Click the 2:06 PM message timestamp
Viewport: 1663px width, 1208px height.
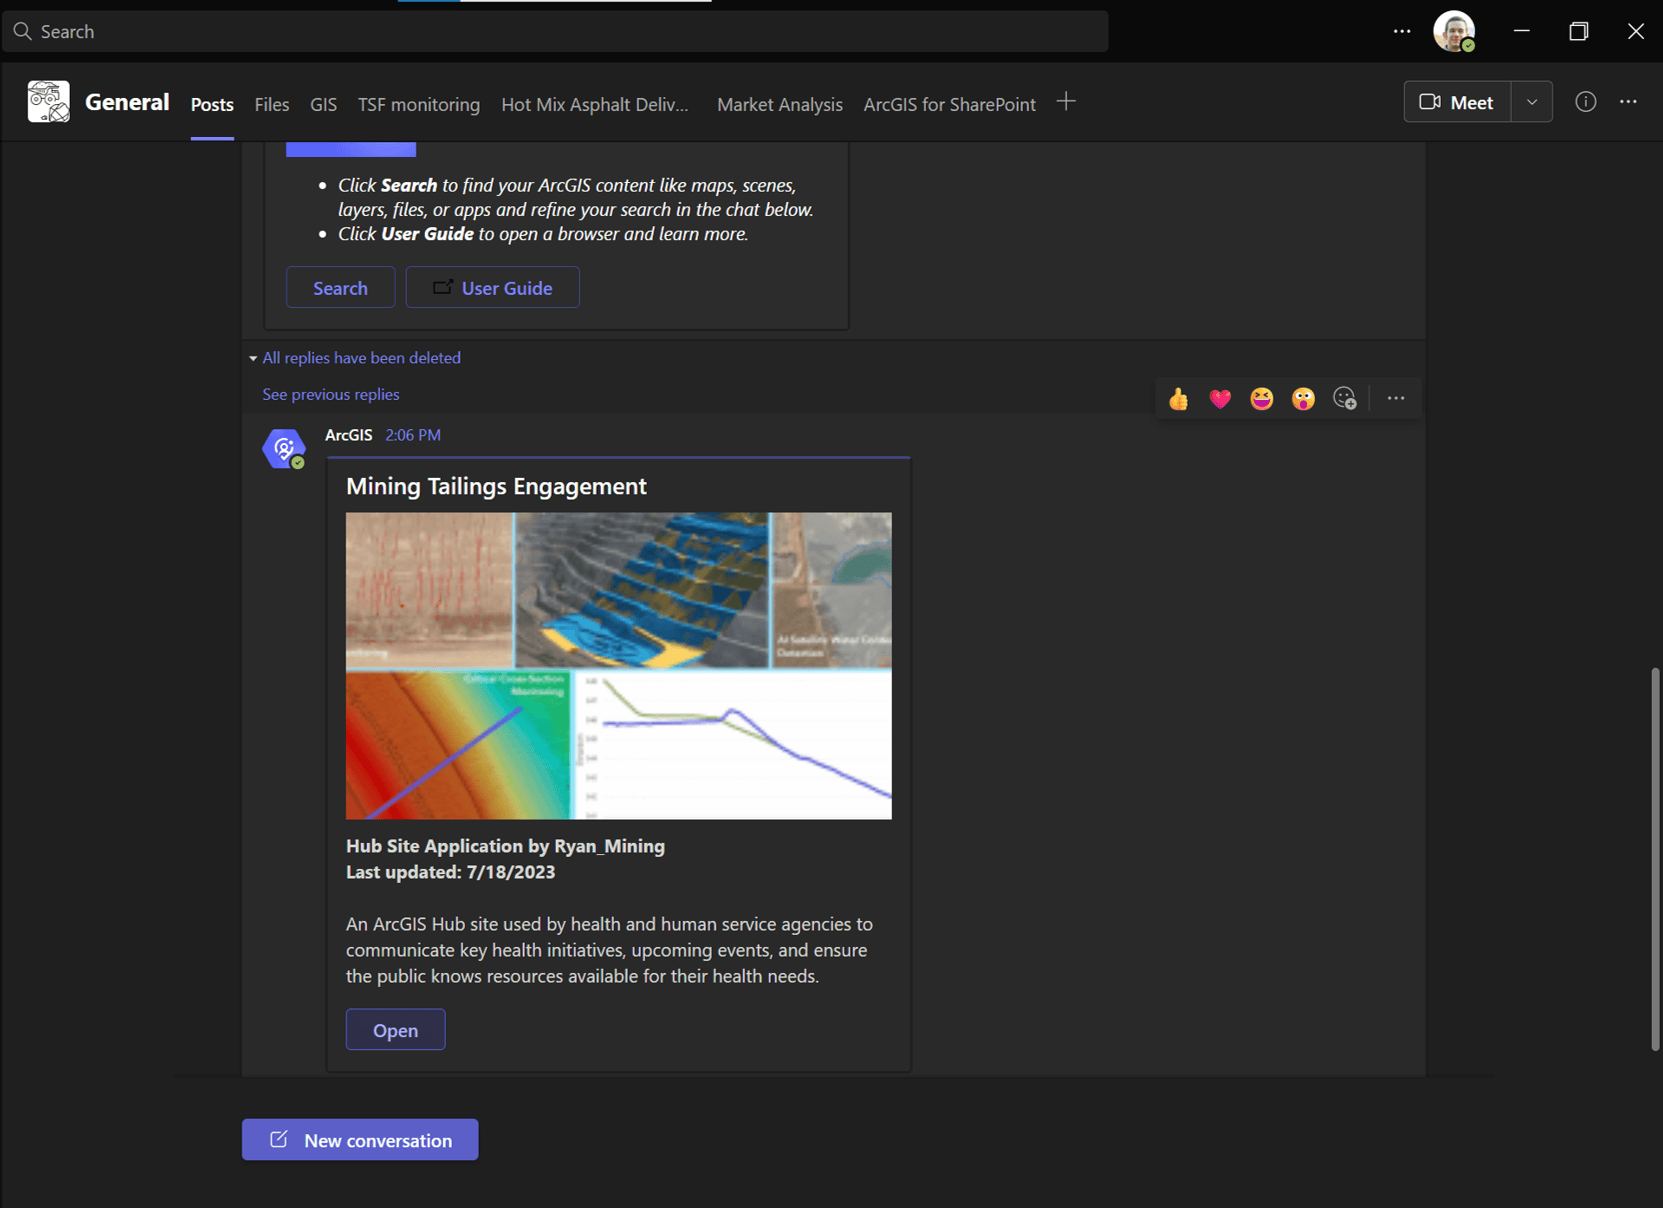(x=413, y=435)
